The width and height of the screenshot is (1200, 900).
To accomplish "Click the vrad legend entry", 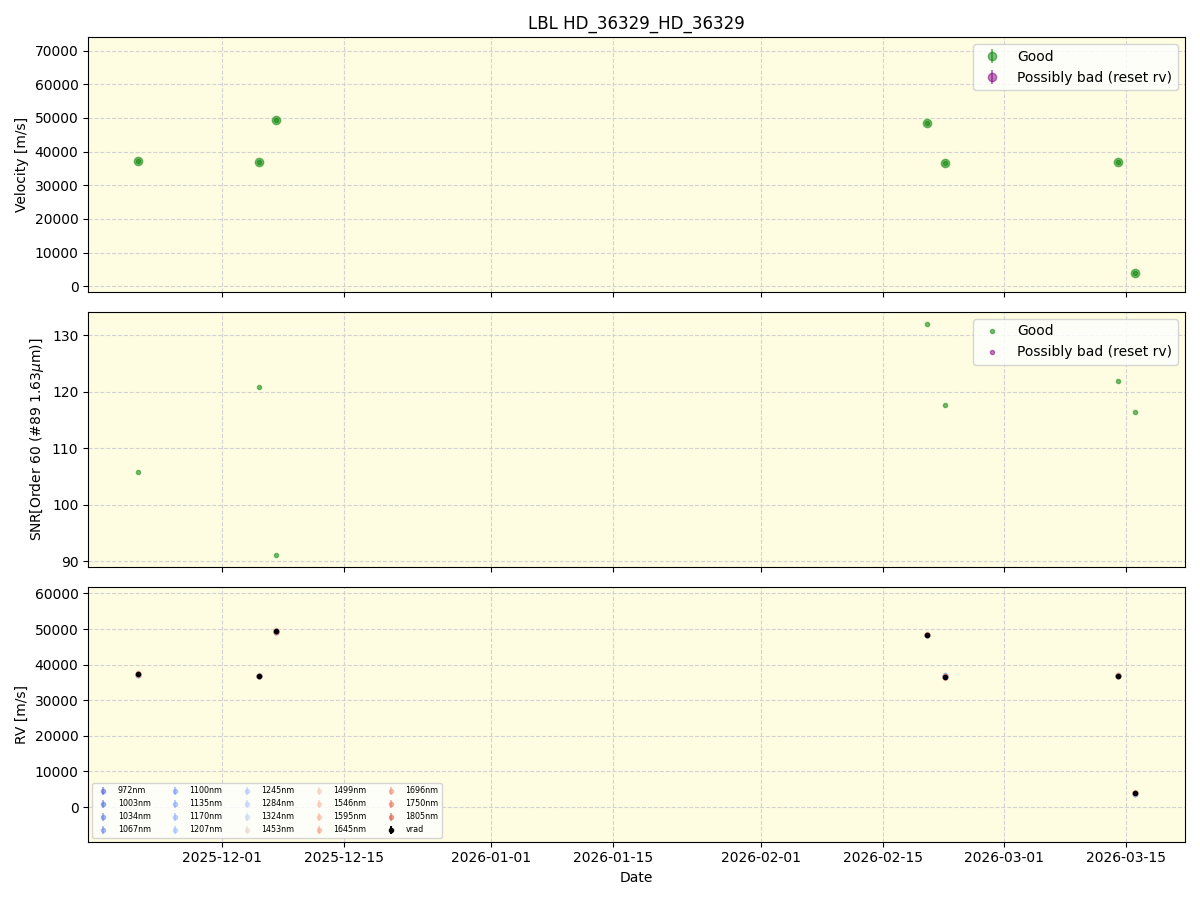I will click(414, 829).
